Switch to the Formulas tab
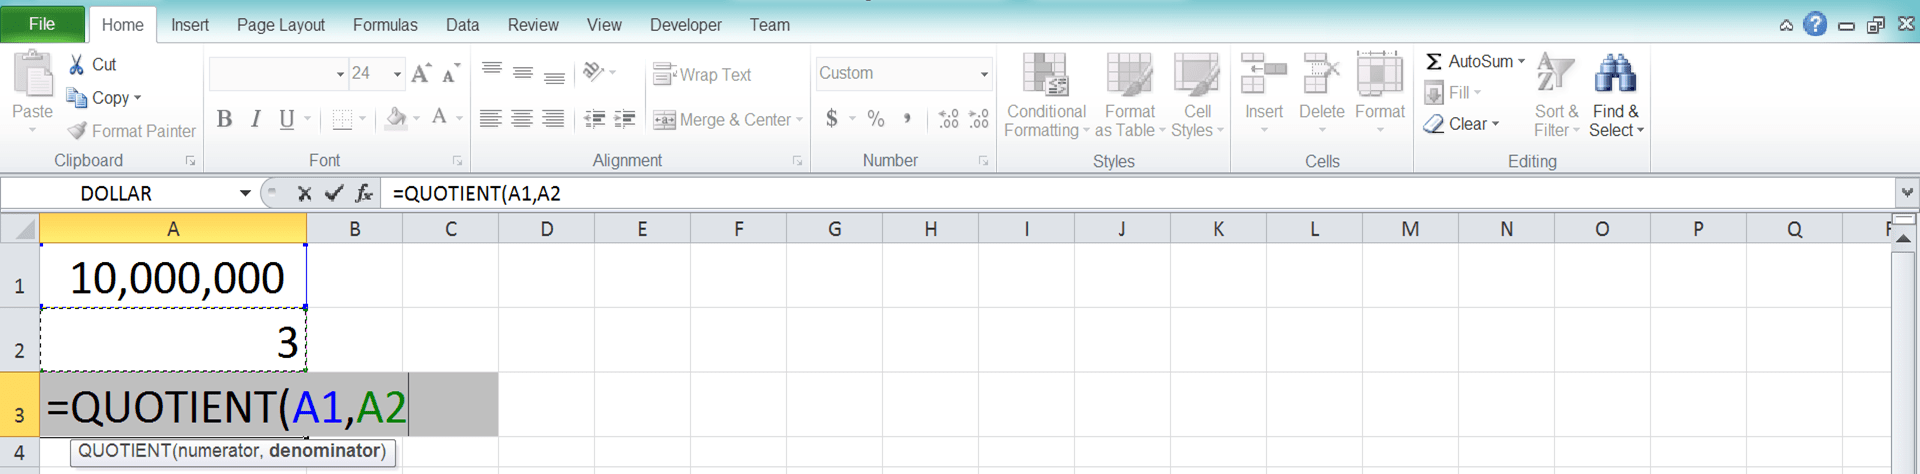The height and width of the screenshot is (474, 1920). [x=385, y=25]
